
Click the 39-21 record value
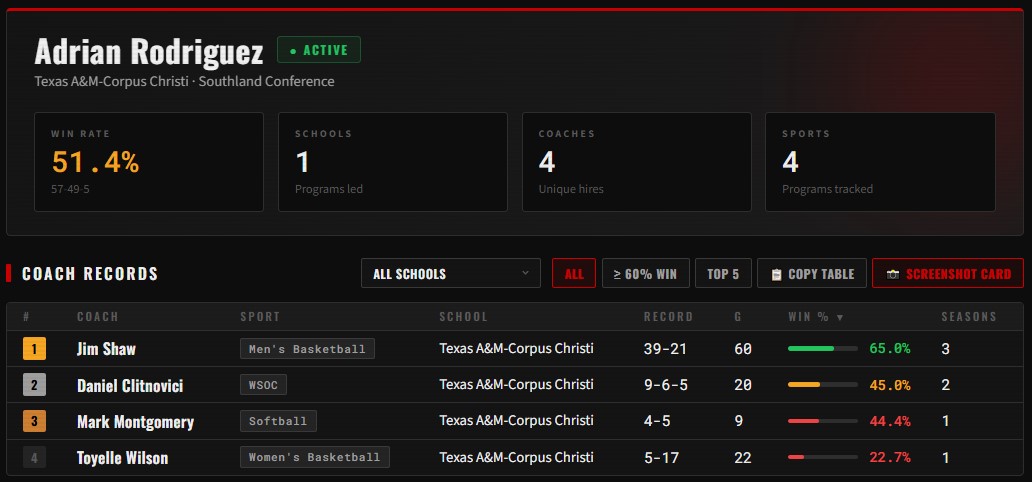665,349
